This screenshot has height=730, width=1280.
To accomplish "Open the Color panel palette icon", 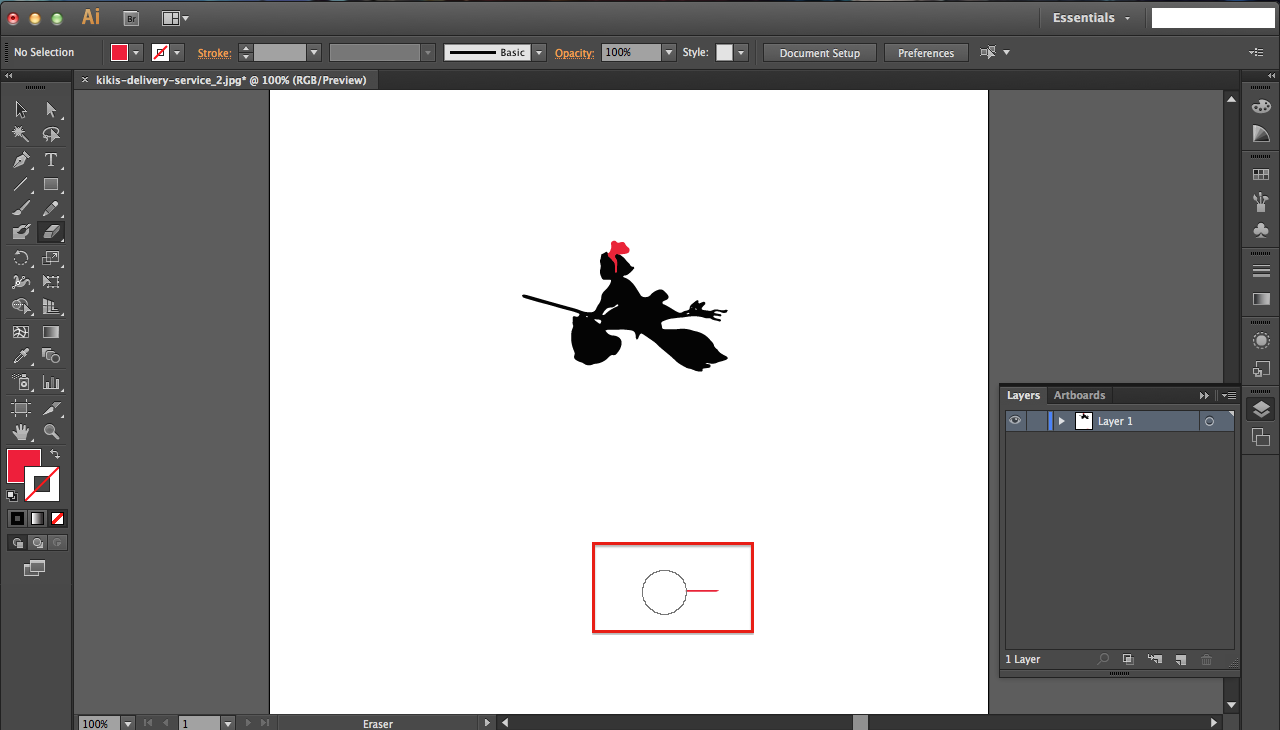I will [1261, 106].
